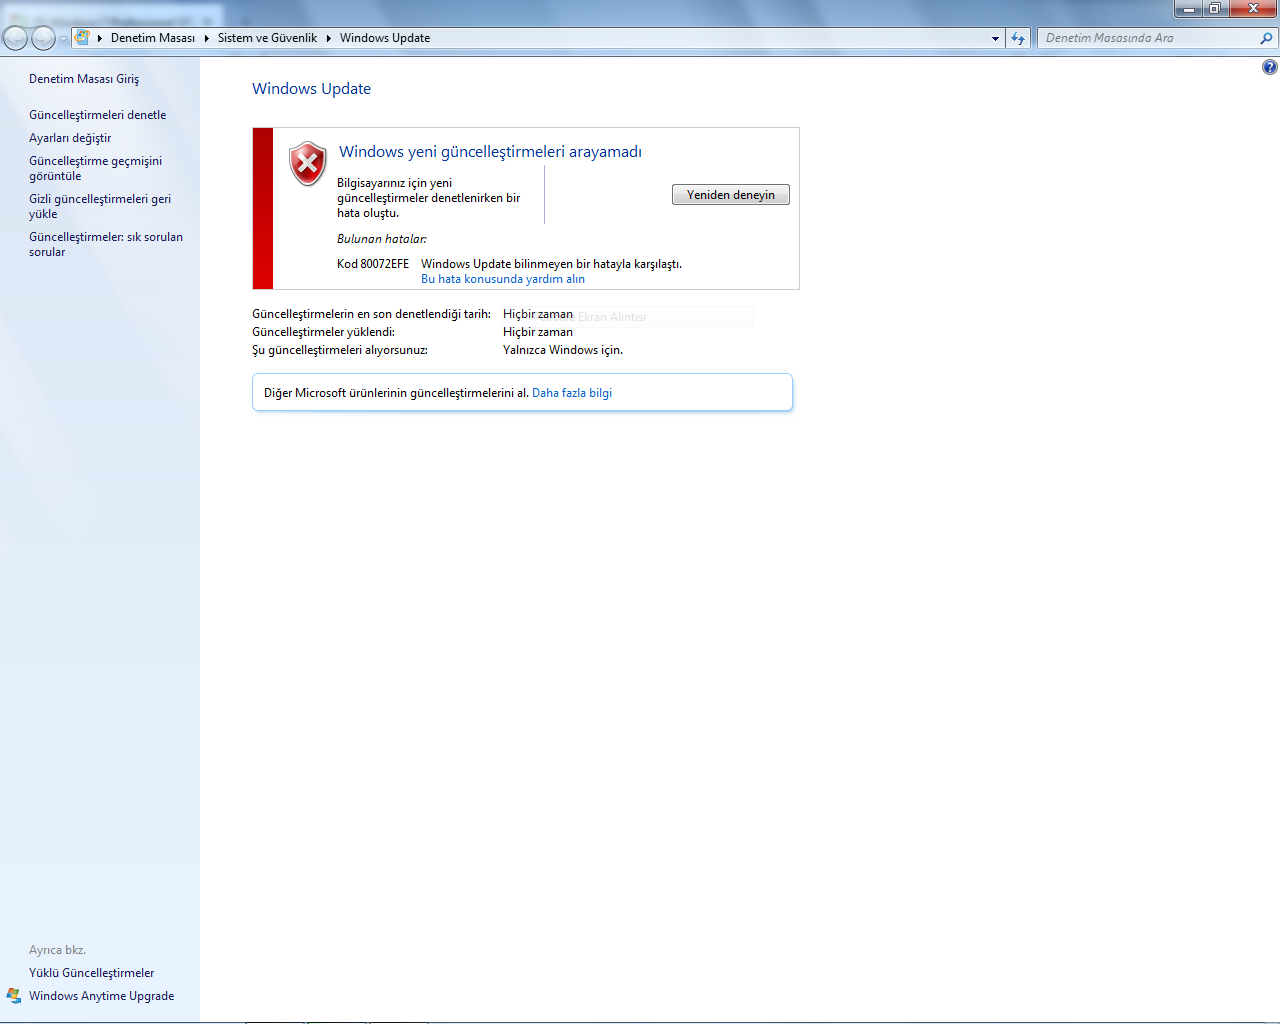Click the Yalnızca Windows için. value text
1280x1024 pixels.
[563, 350]
